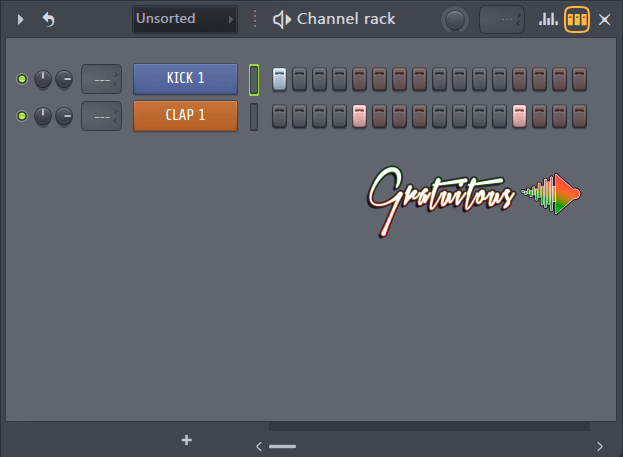
Task: Adjust the swing knob in header
Action: click(455, 19)
